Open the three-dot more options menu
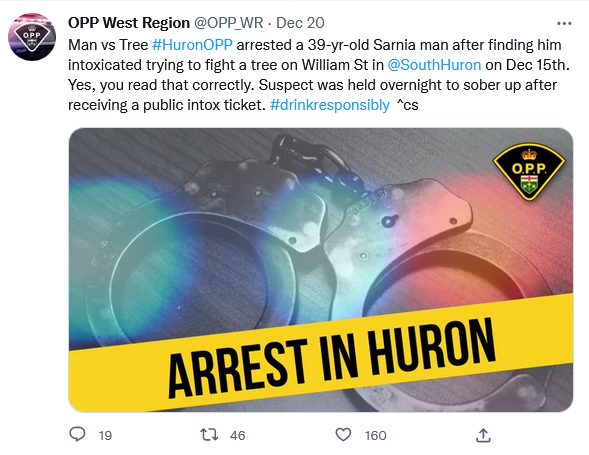The width and height of the screenshot is (589, 455). [x=564, y=23]
